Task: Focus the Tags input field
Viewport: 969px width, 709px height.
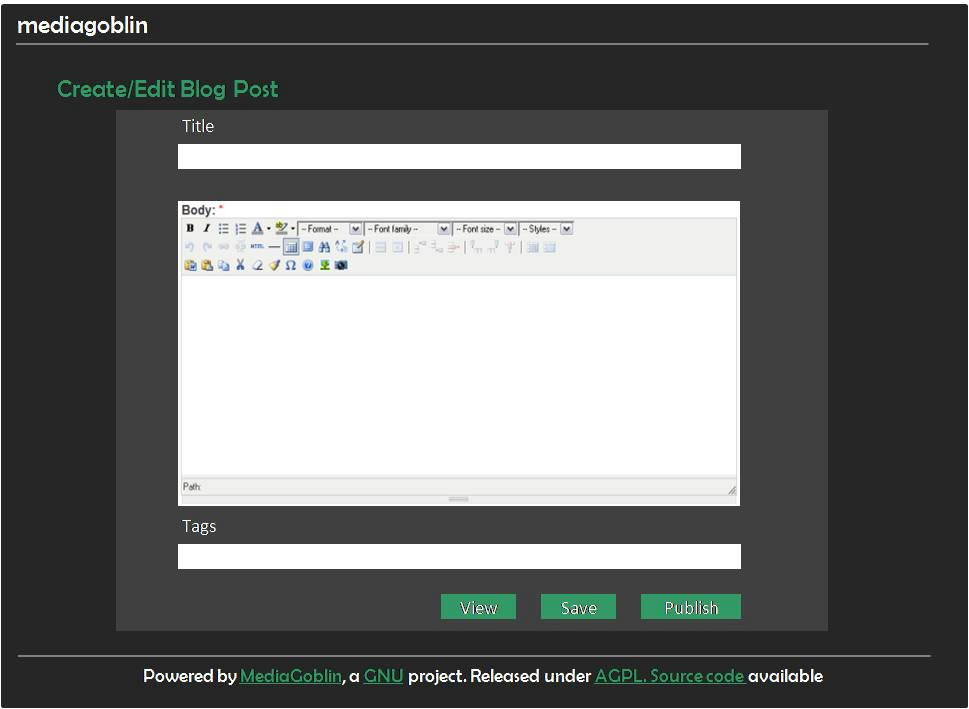Action: point(459,556)
